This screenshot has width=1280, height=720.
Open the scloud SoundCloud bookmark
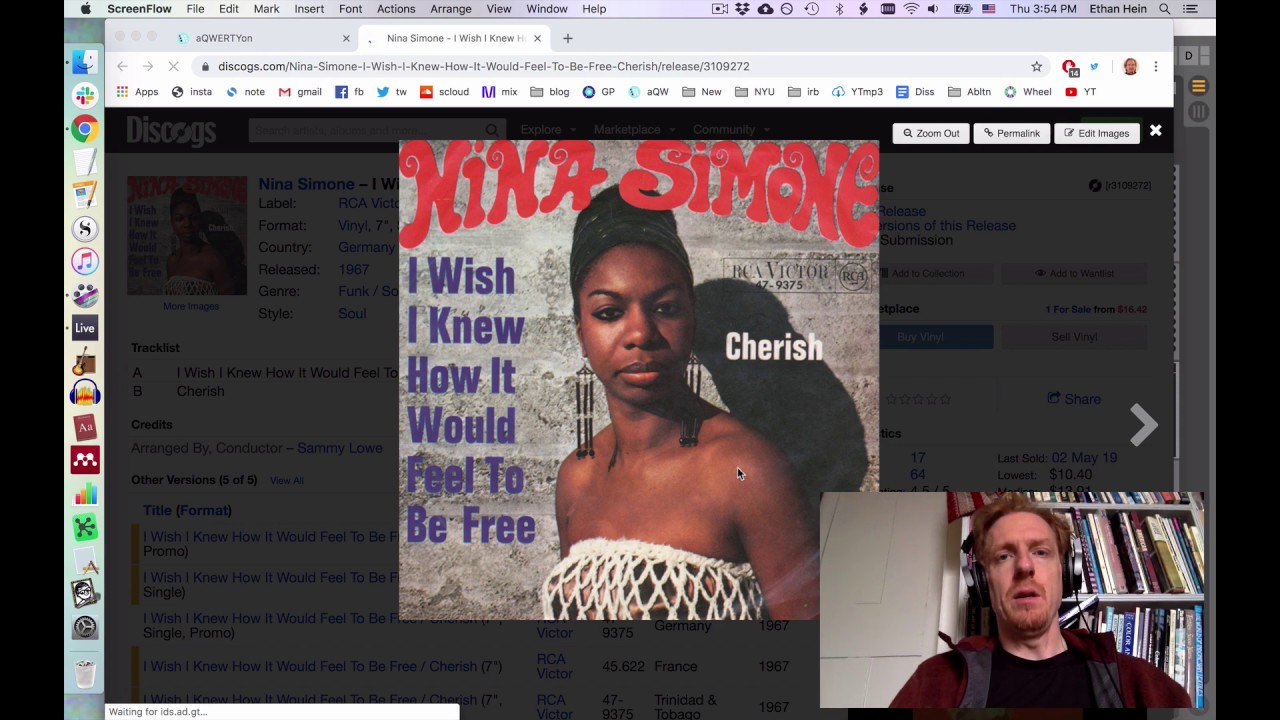444,91
